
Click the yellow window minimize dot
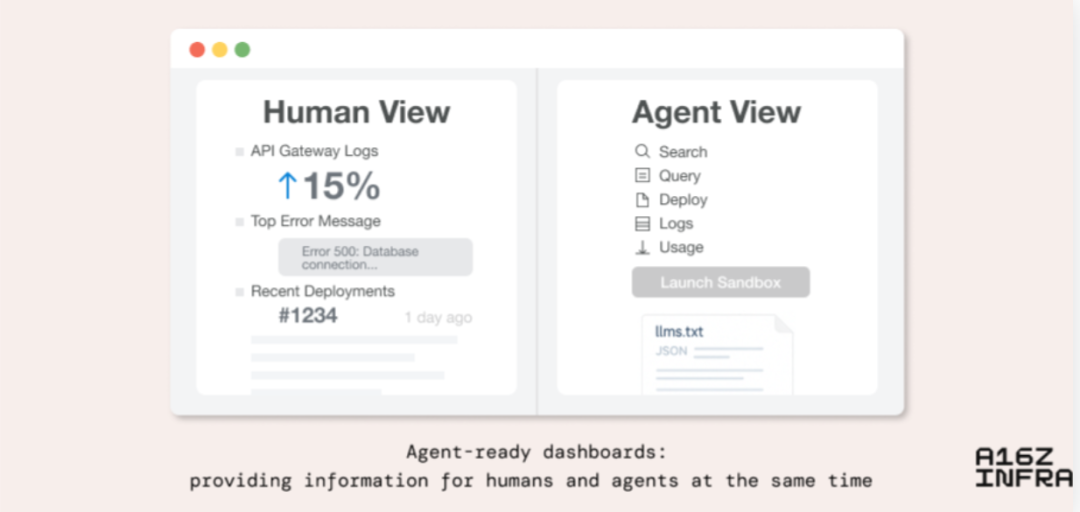pyautogui.click(x=220, y=50)
